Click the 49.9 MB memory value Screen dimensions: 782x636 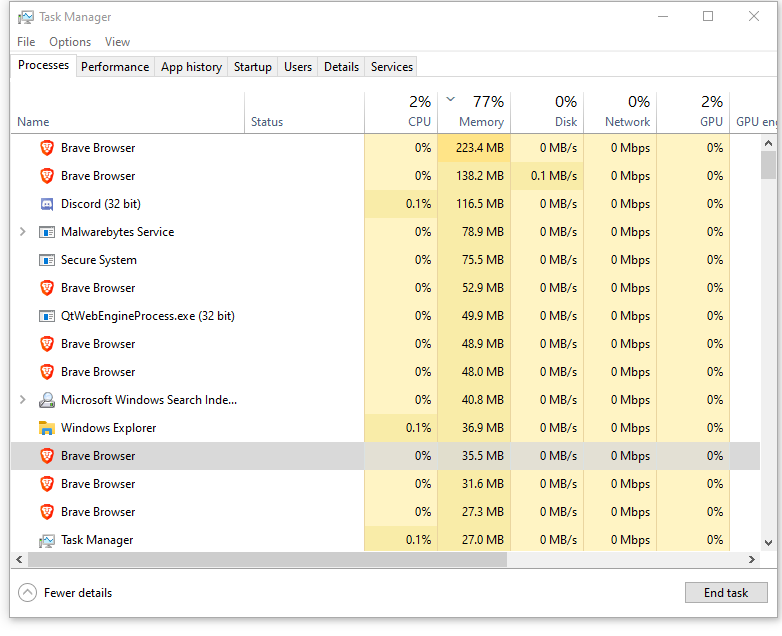click(x=483, y=316)
